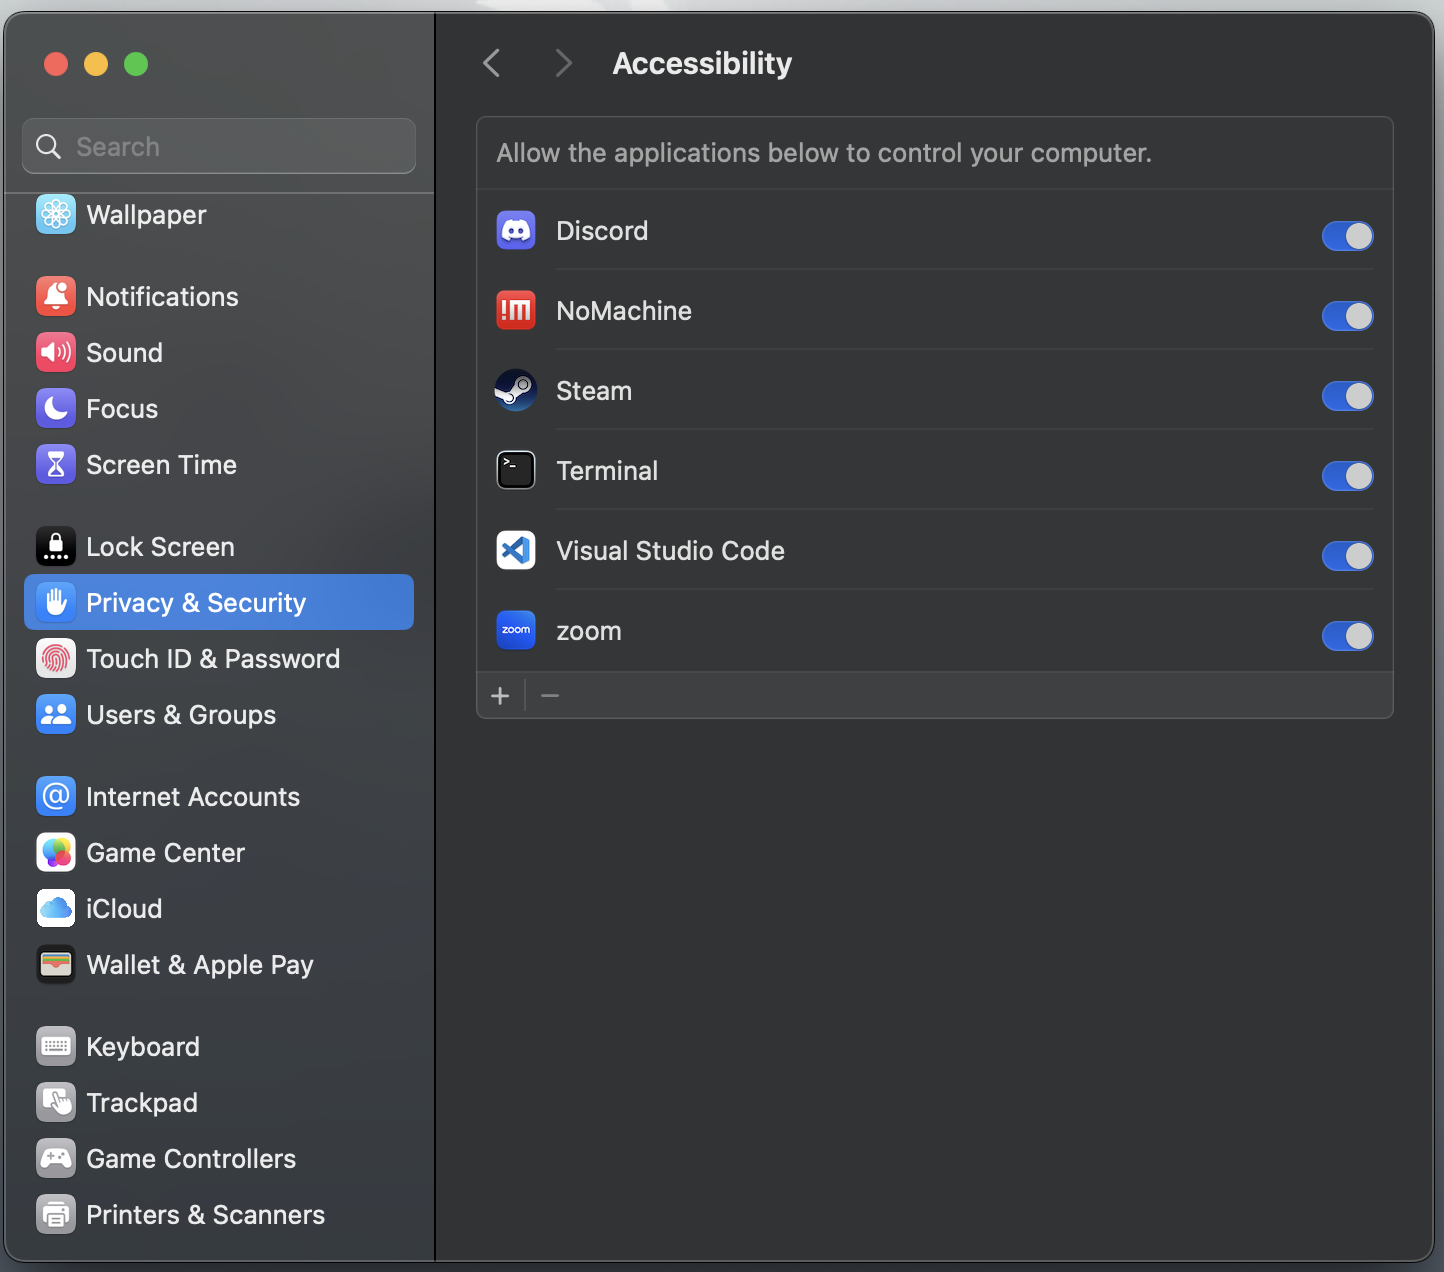This screenshot has height=1272, width=1444.
Task: Click the magnifying glass search icon
Action: coord(48,147)
